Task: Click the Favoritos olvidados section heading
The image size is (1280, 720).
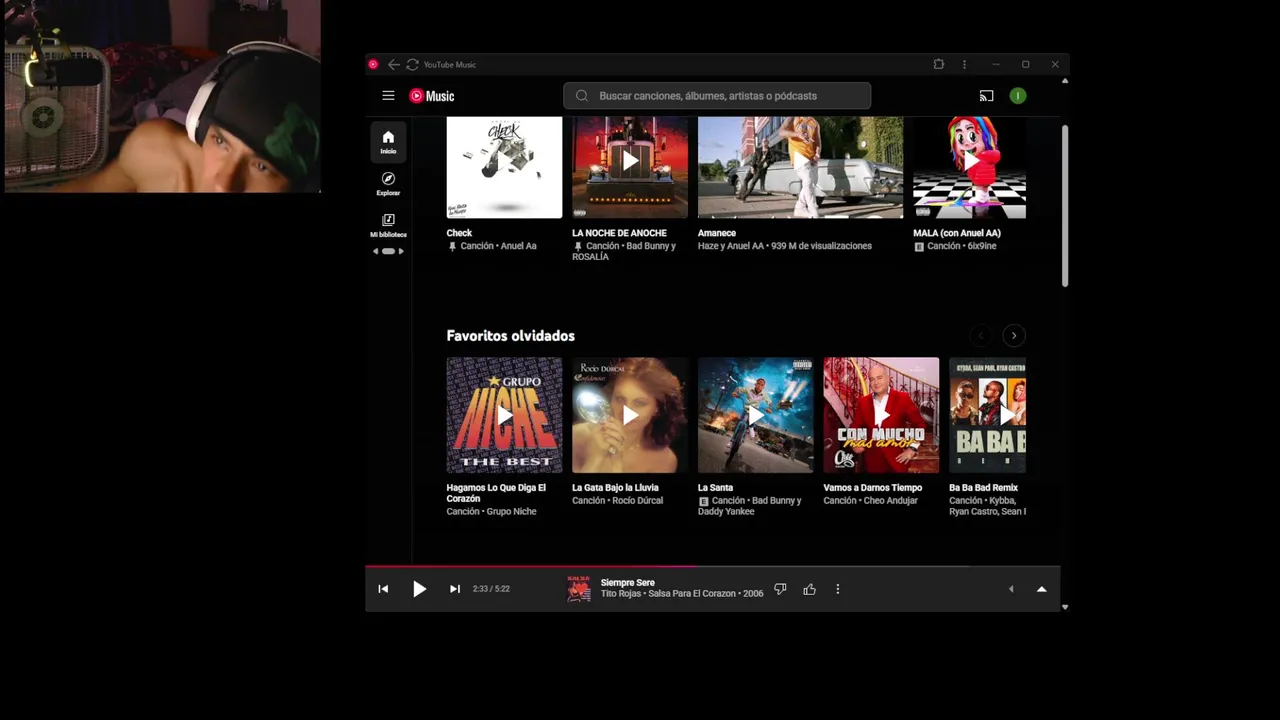Action: click(x=510, y=336)
